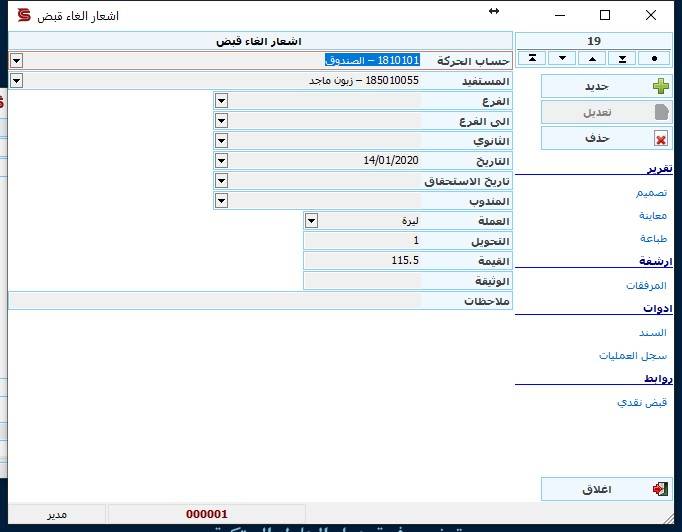Viewport: 682px width, 532px height.
Task: Open the معاينة preview link
Action: click(653, 215)
